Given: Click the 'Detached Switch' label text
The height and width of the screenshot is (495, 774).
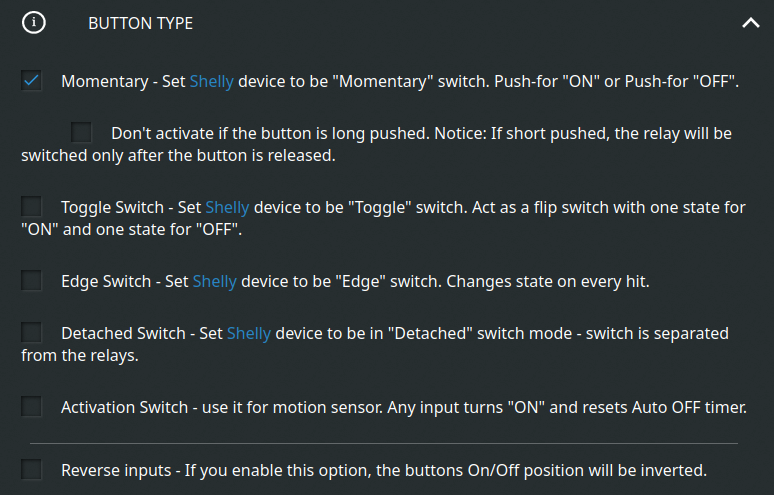Looking at the screenshot, I should tap(123, 334).
